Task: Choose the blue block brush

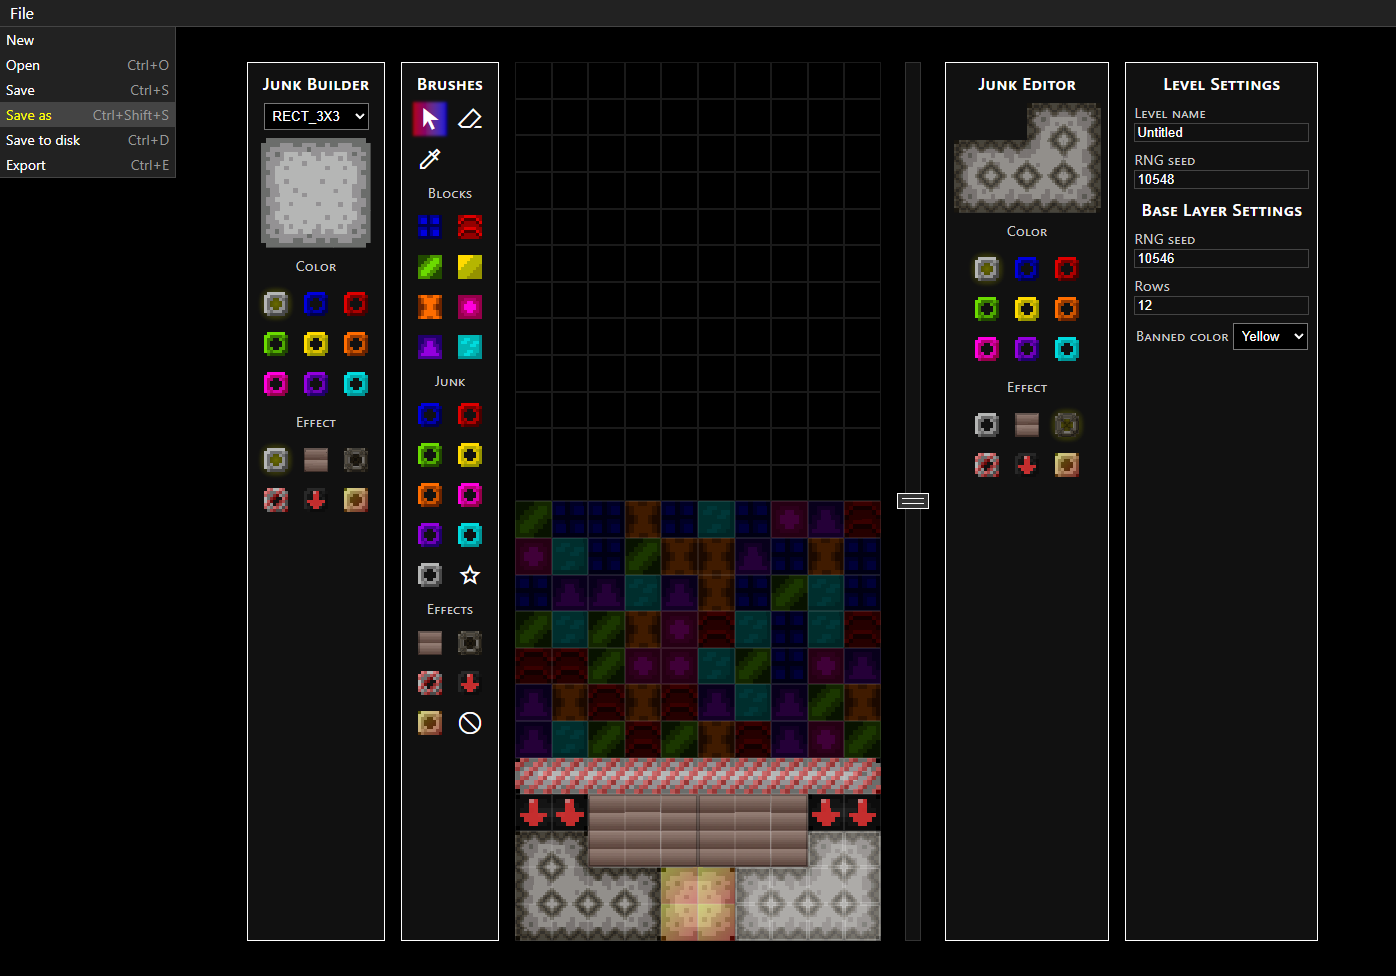Action: tap(430, 227)
